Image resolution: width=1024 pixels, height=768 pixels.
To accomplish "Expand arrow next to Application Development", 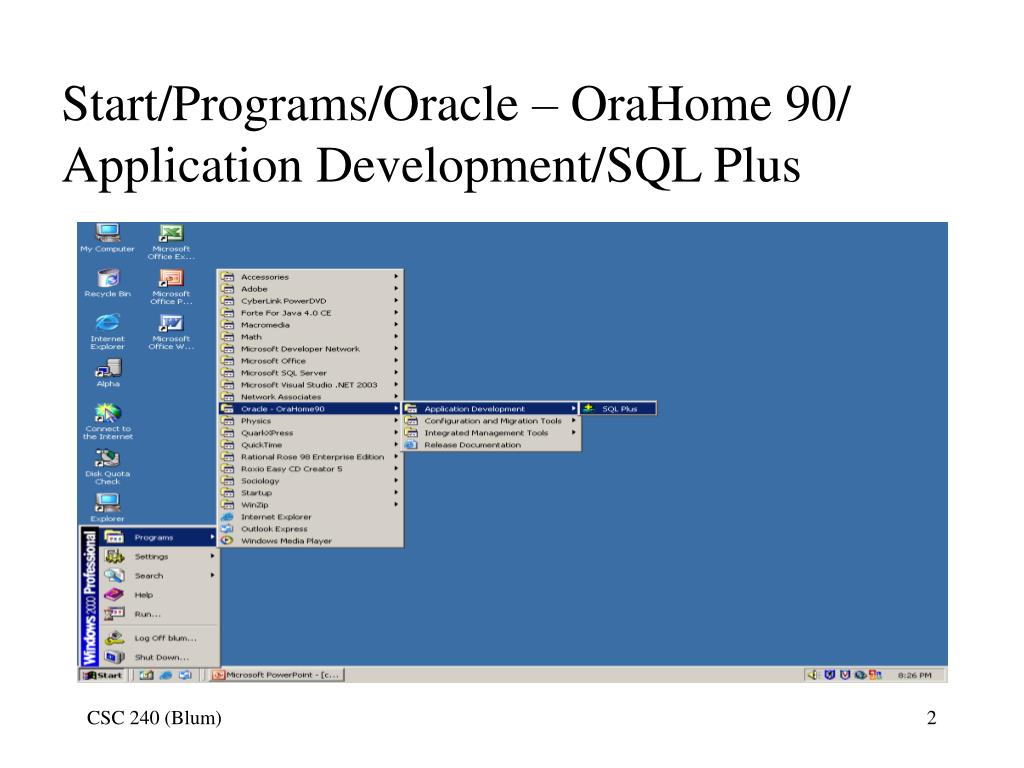I will click(573, 408).
